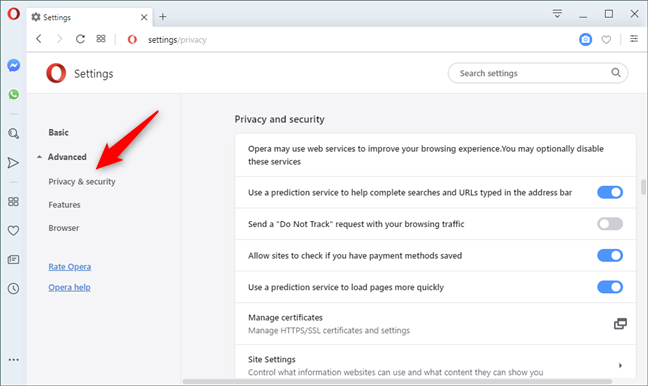This screenshot has height=386, width=648.
Task: Open Site Settings row
Action: [x=435, y=362]
